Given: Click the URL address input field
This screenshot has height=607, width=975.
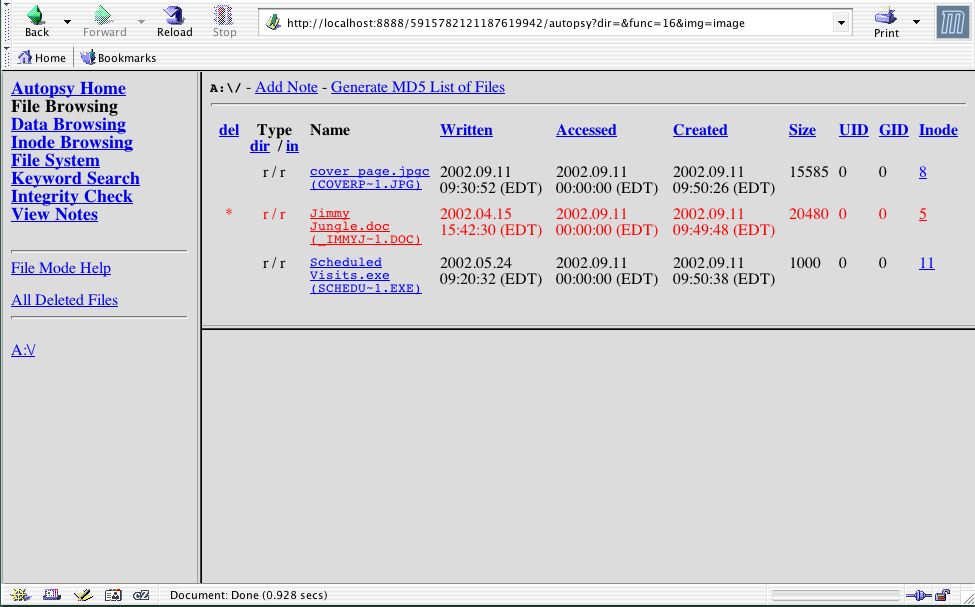Looking at the screenshot, I should (x=550, y=23).
